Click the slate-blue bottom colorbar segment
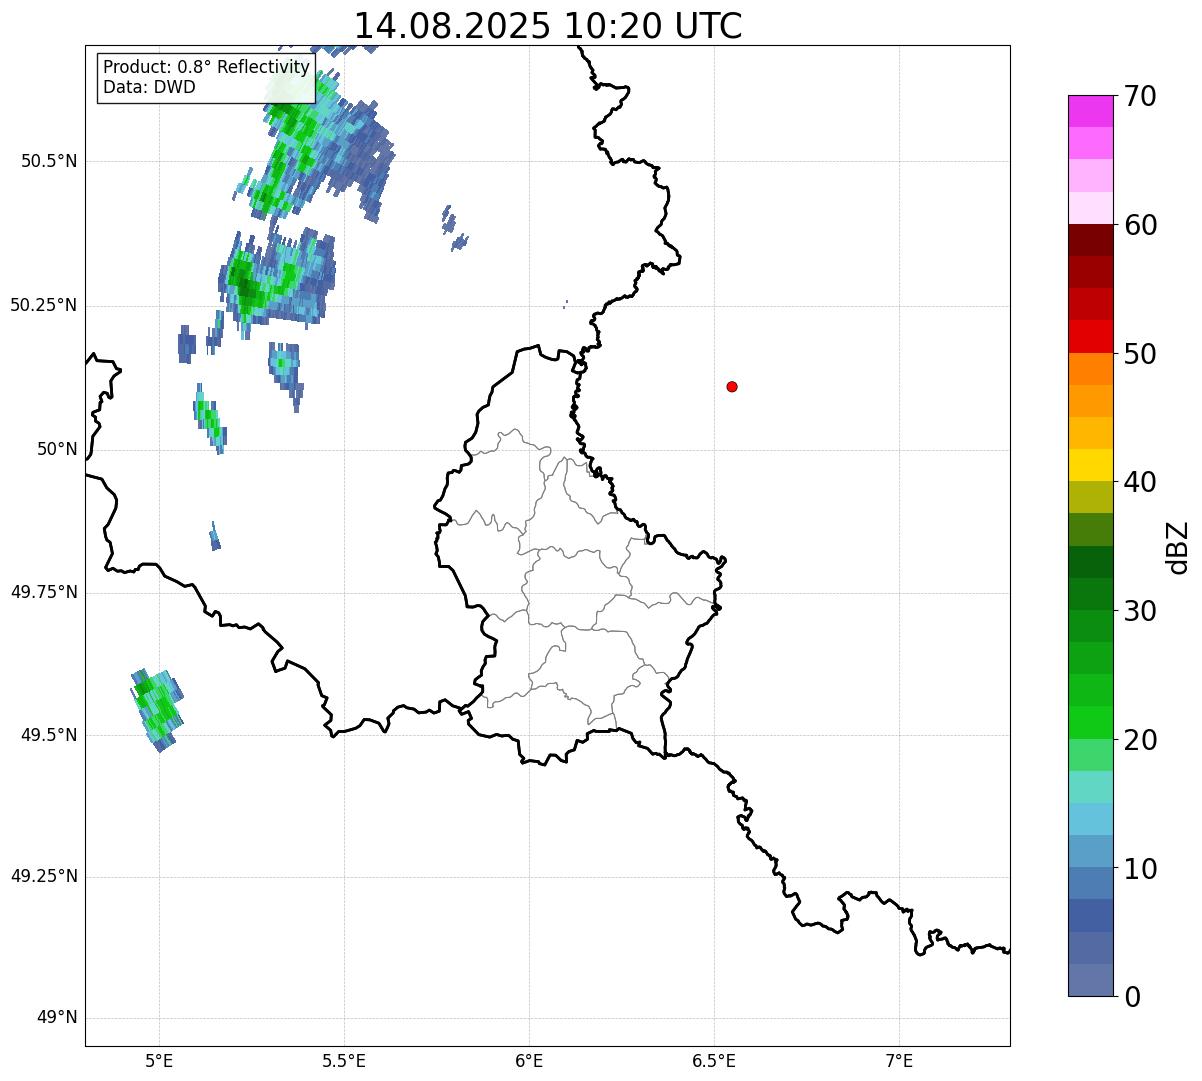 point(1091,980)
